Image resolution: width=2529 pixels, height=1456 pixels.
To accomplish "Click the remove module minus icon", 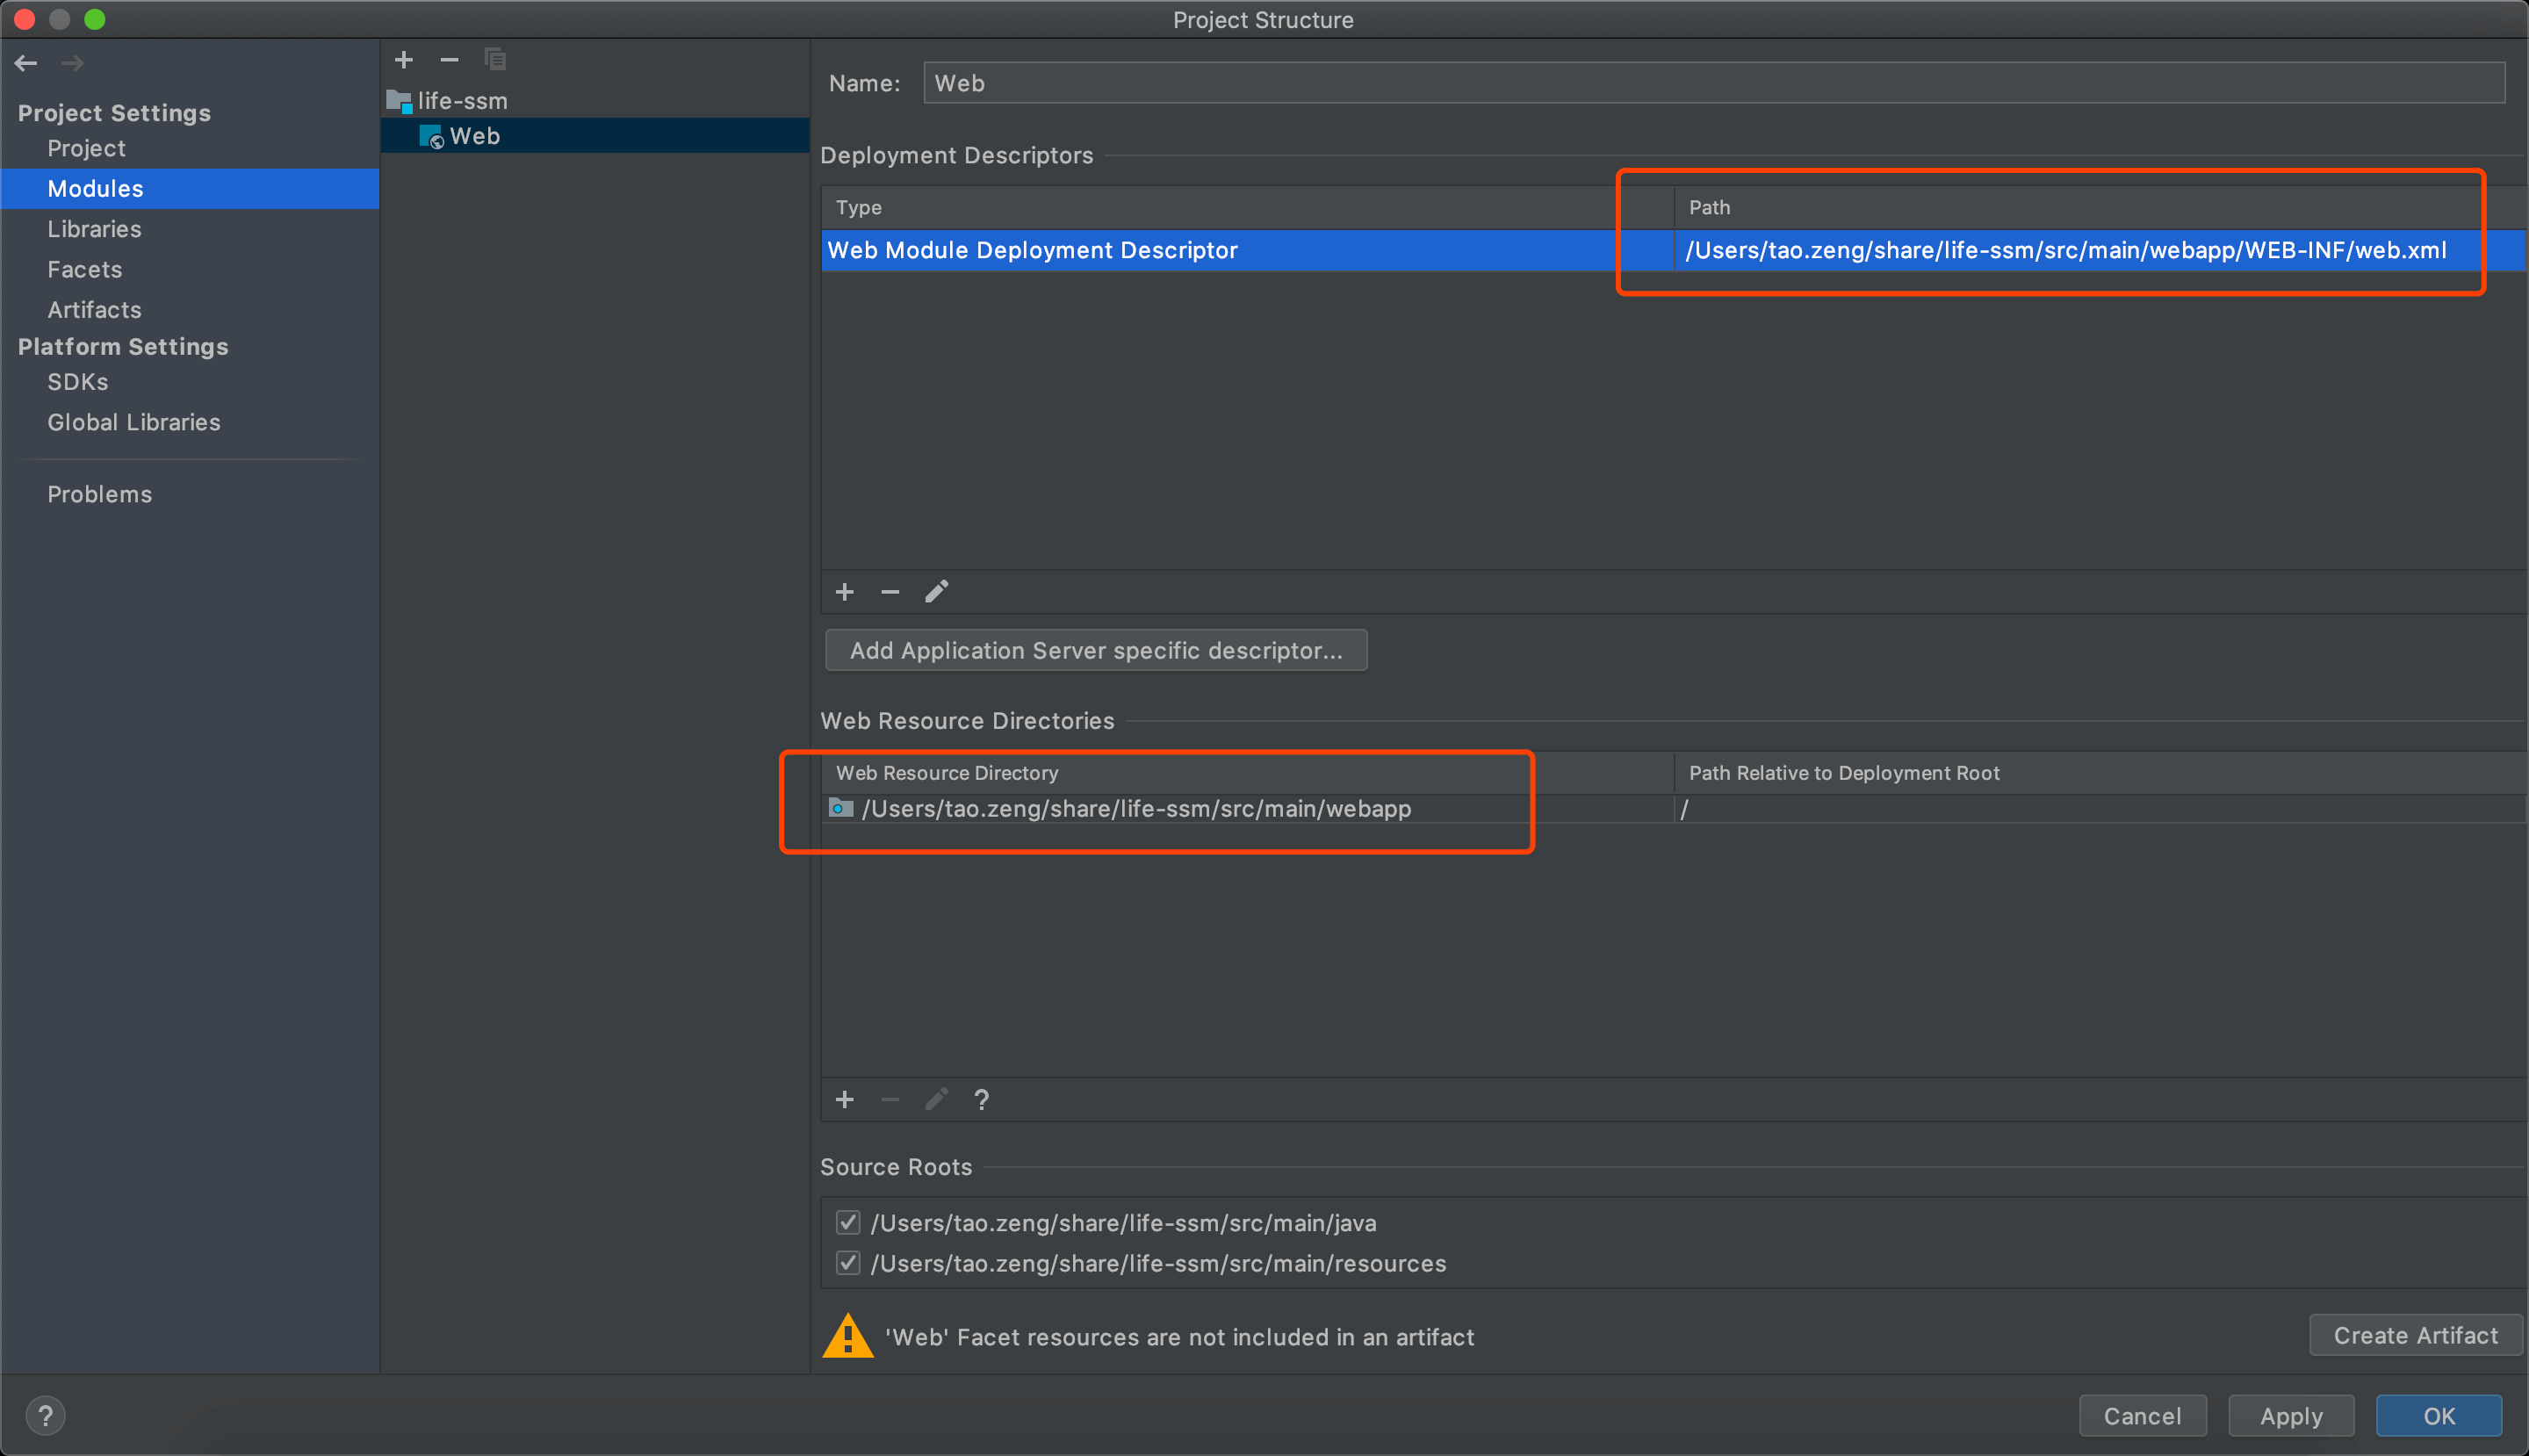I will click(449, 60).
